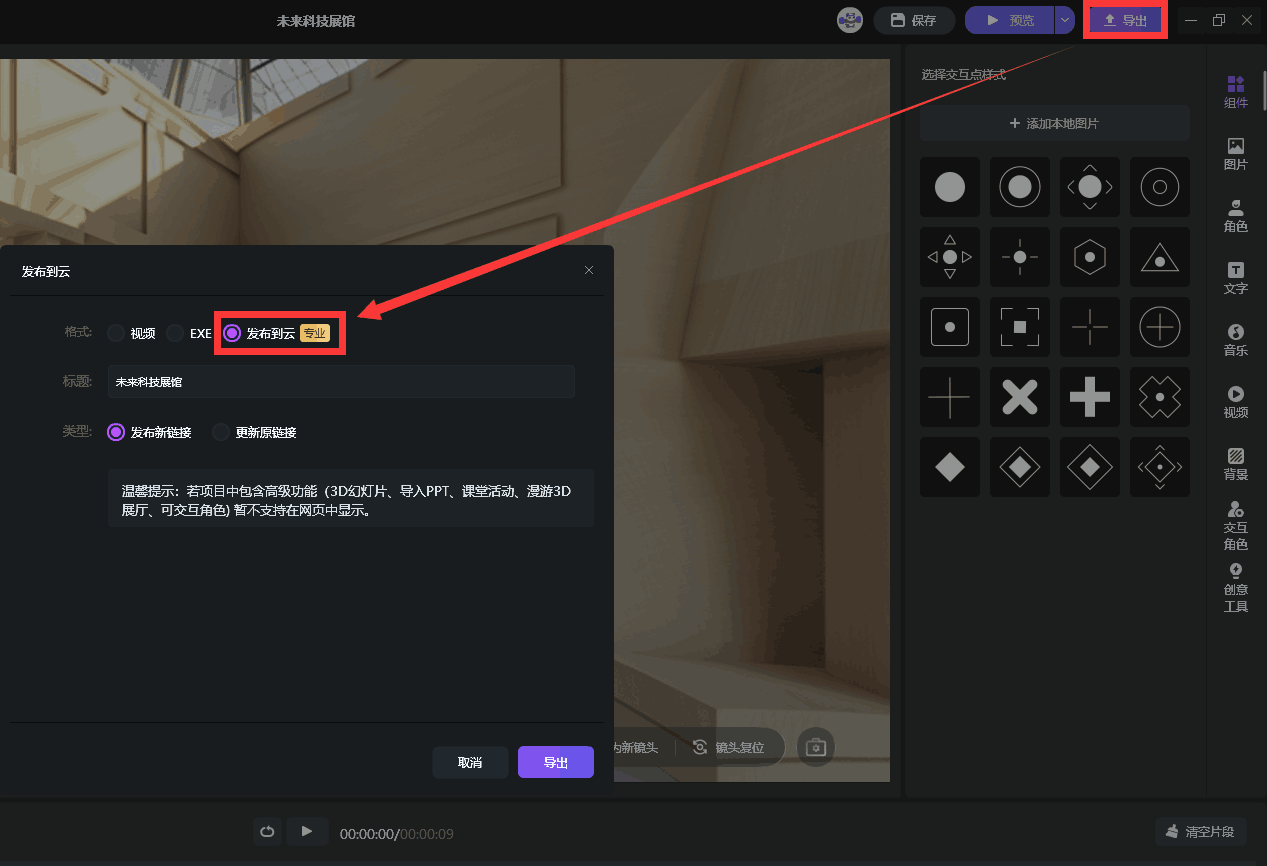Choose 更新原链接 radio option
Screen dimensions: 1267x866
[221, 432]
